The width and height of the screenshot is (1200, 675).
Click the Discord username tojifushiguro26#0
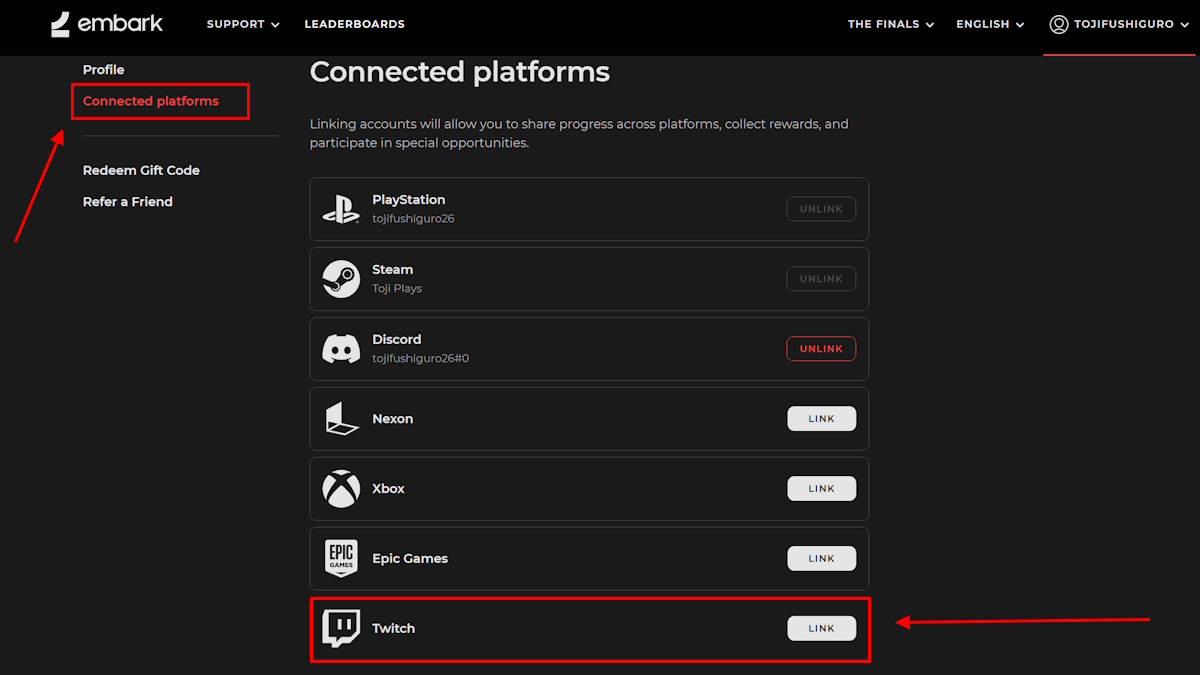click(x=420, y=358)
